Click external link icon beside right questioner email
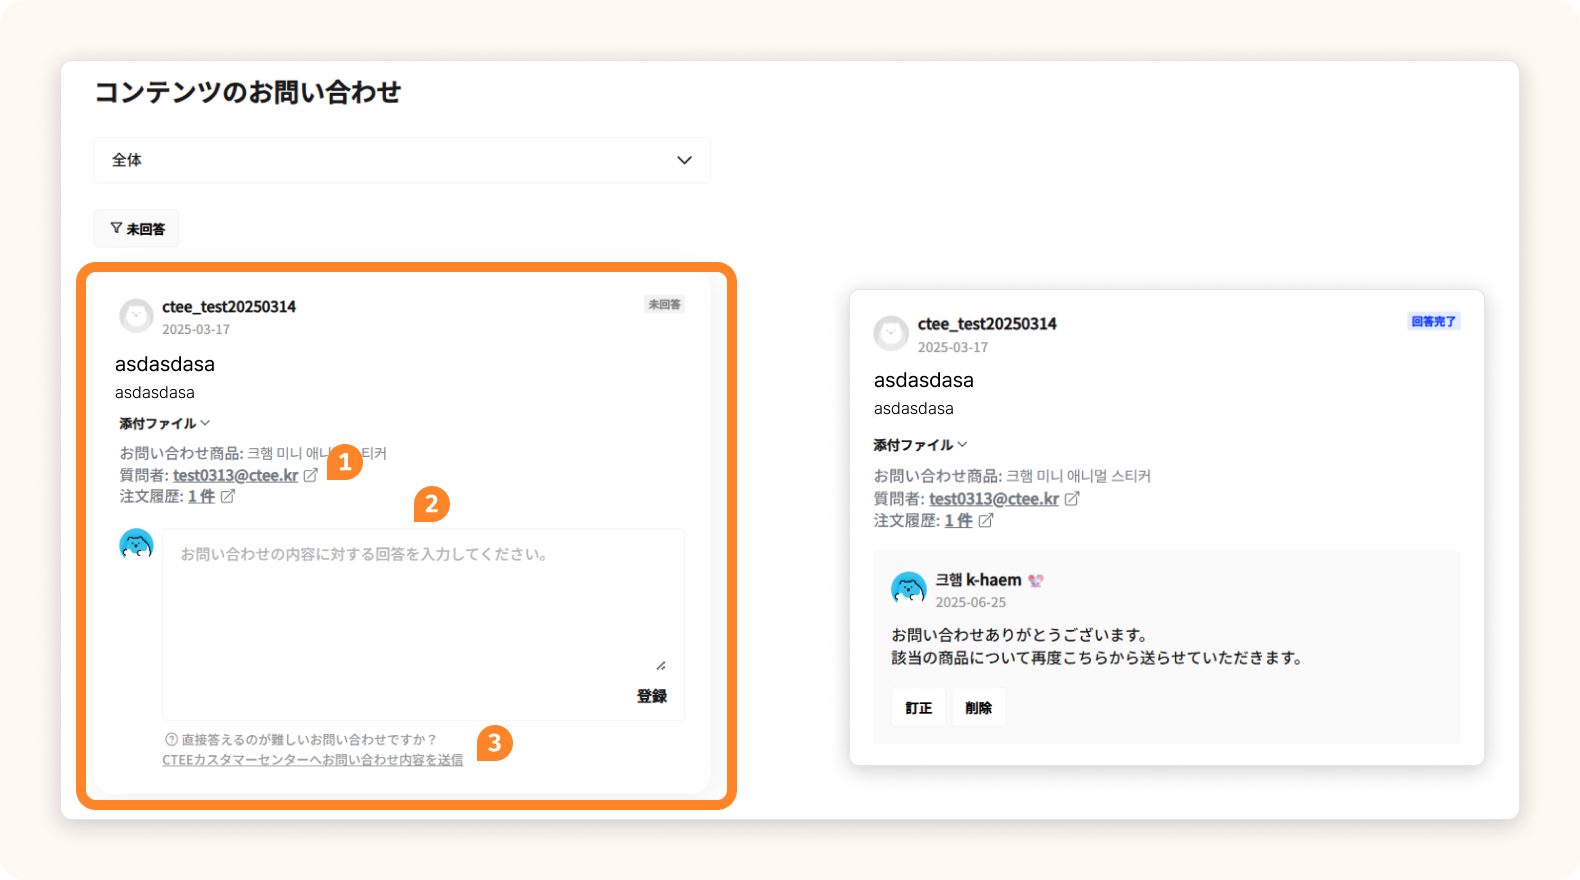This screenshot has height=880, width=1580. [x=1072, y=498]
